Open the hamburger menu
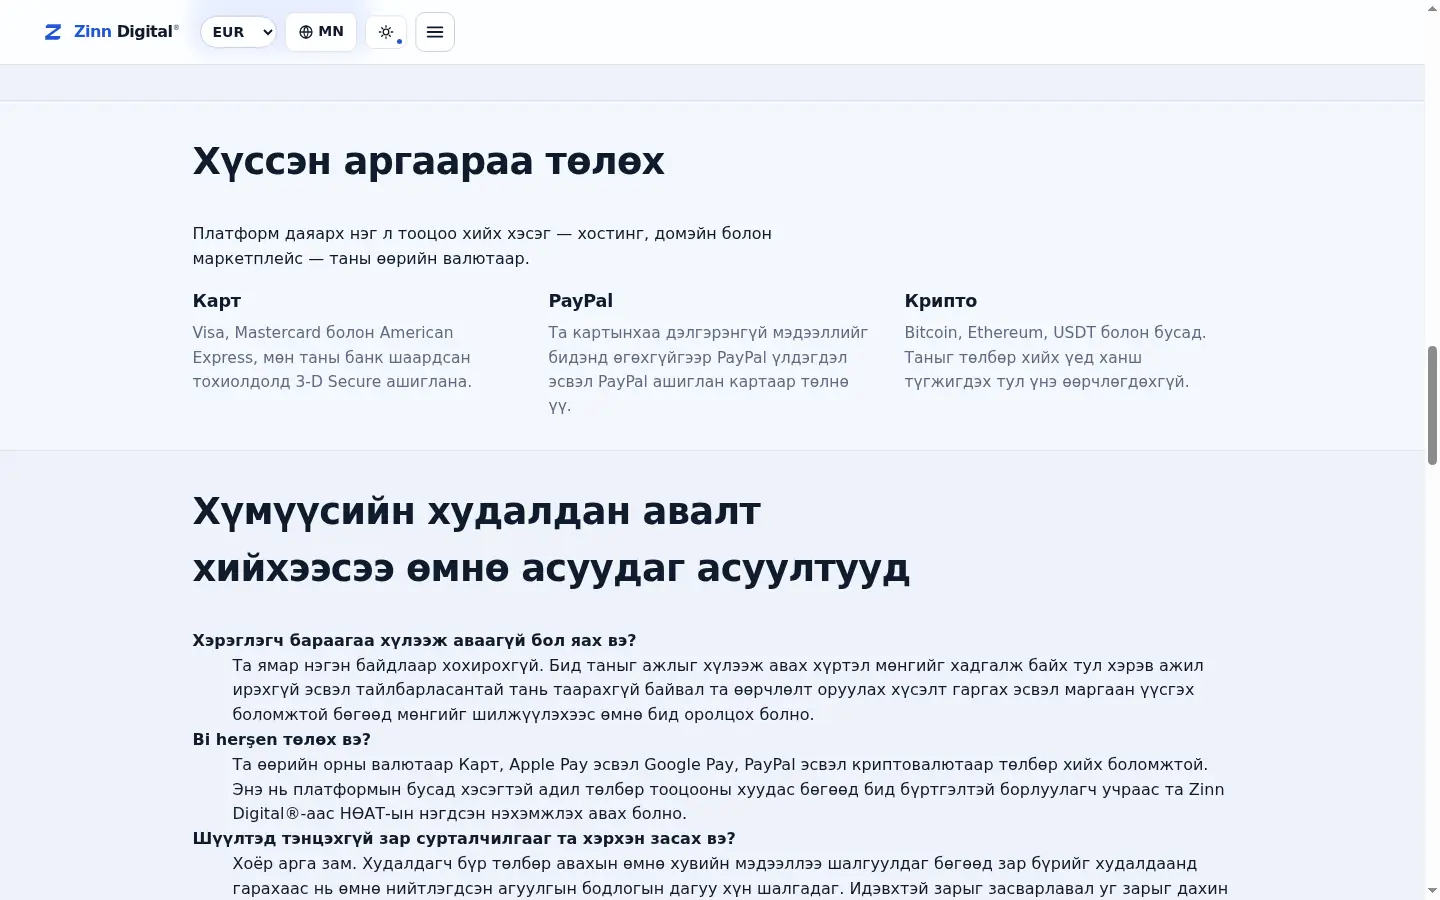Screen dimensions: 1440x900 pos(435,32)
